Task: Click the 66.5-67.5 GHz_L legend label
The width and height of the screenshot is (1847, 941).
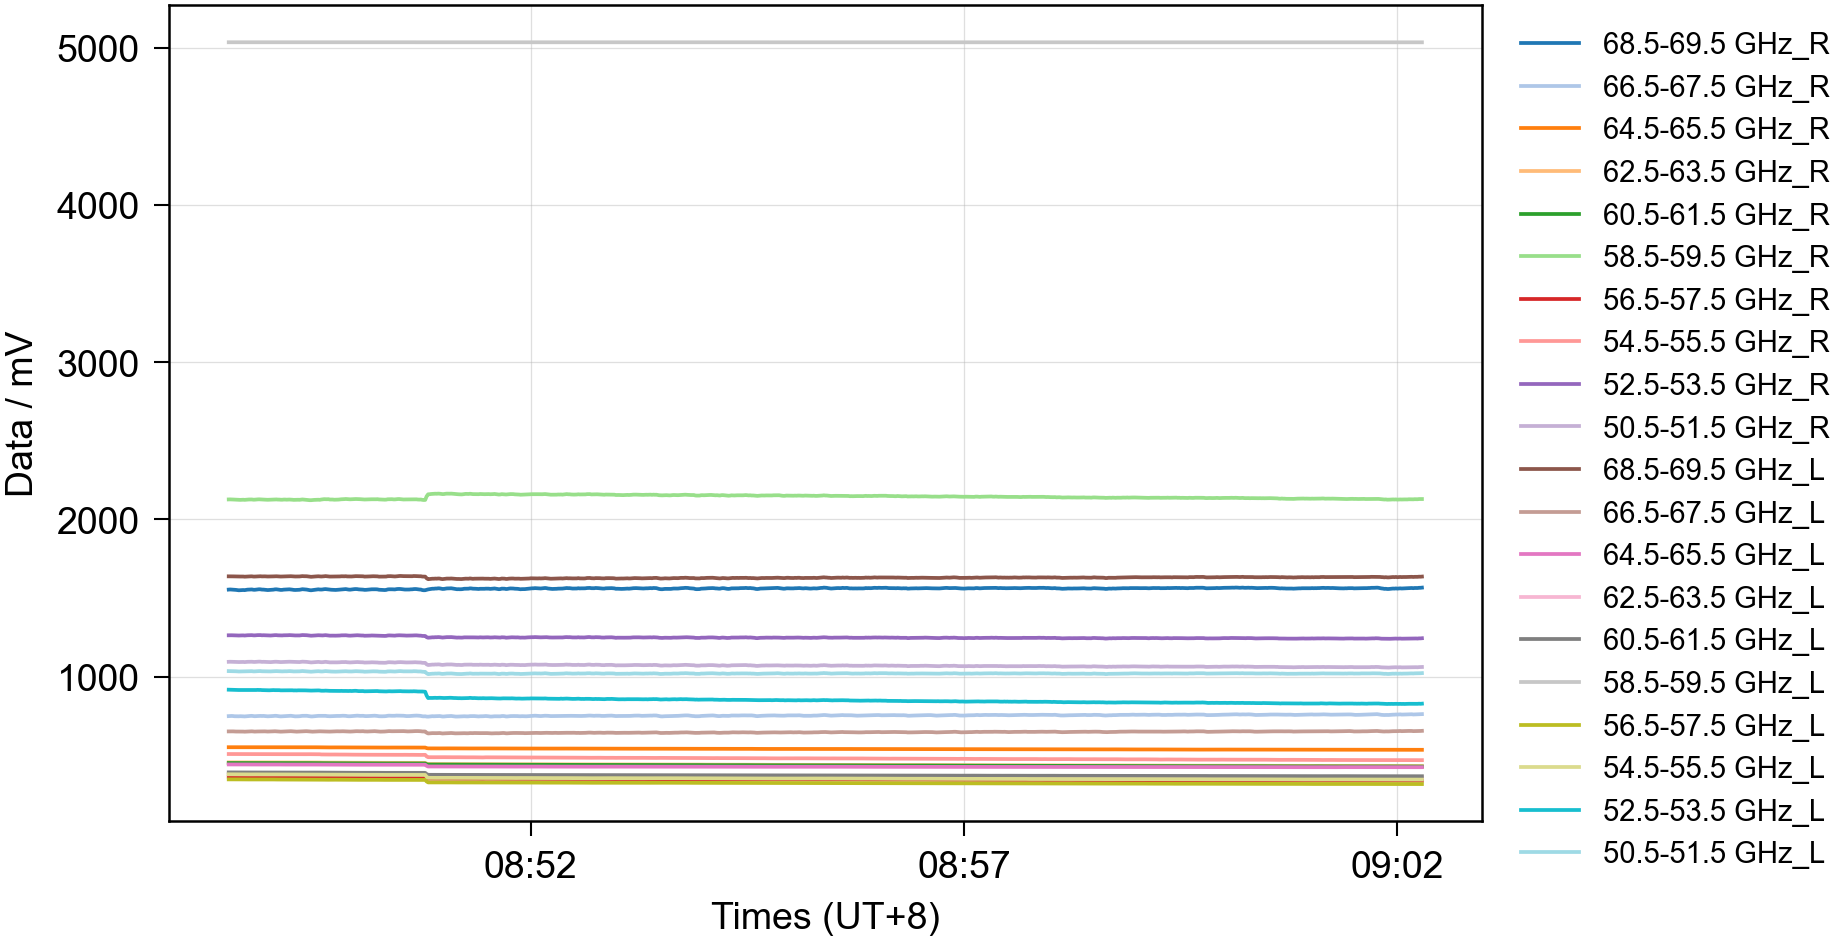Action: [1712, 513]
